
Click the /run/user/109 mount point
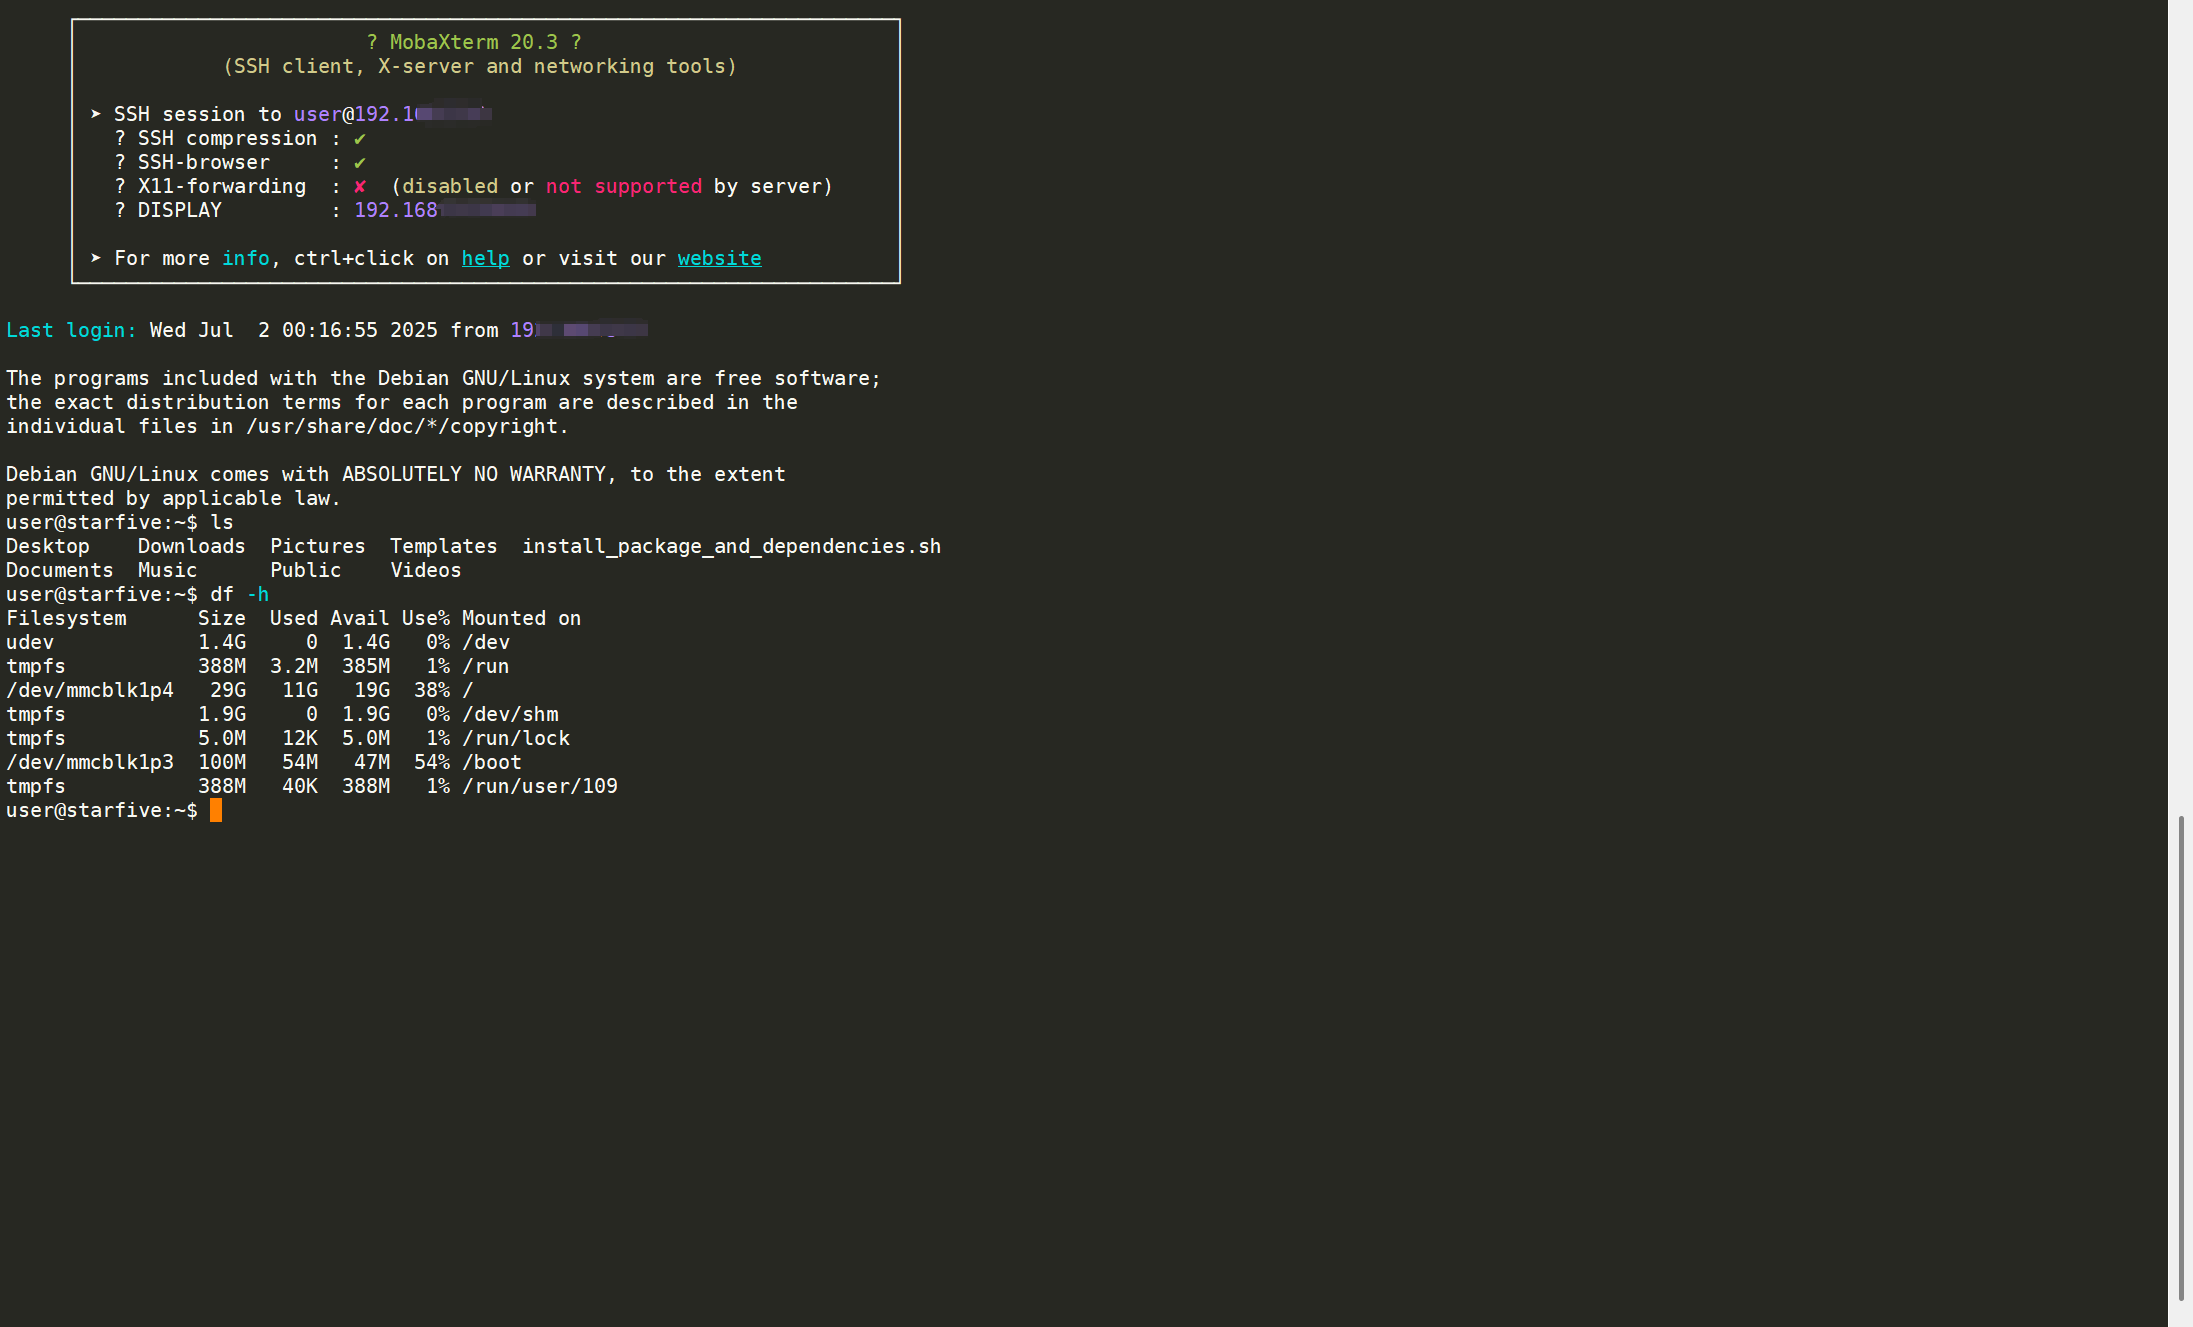pos(540,786)
